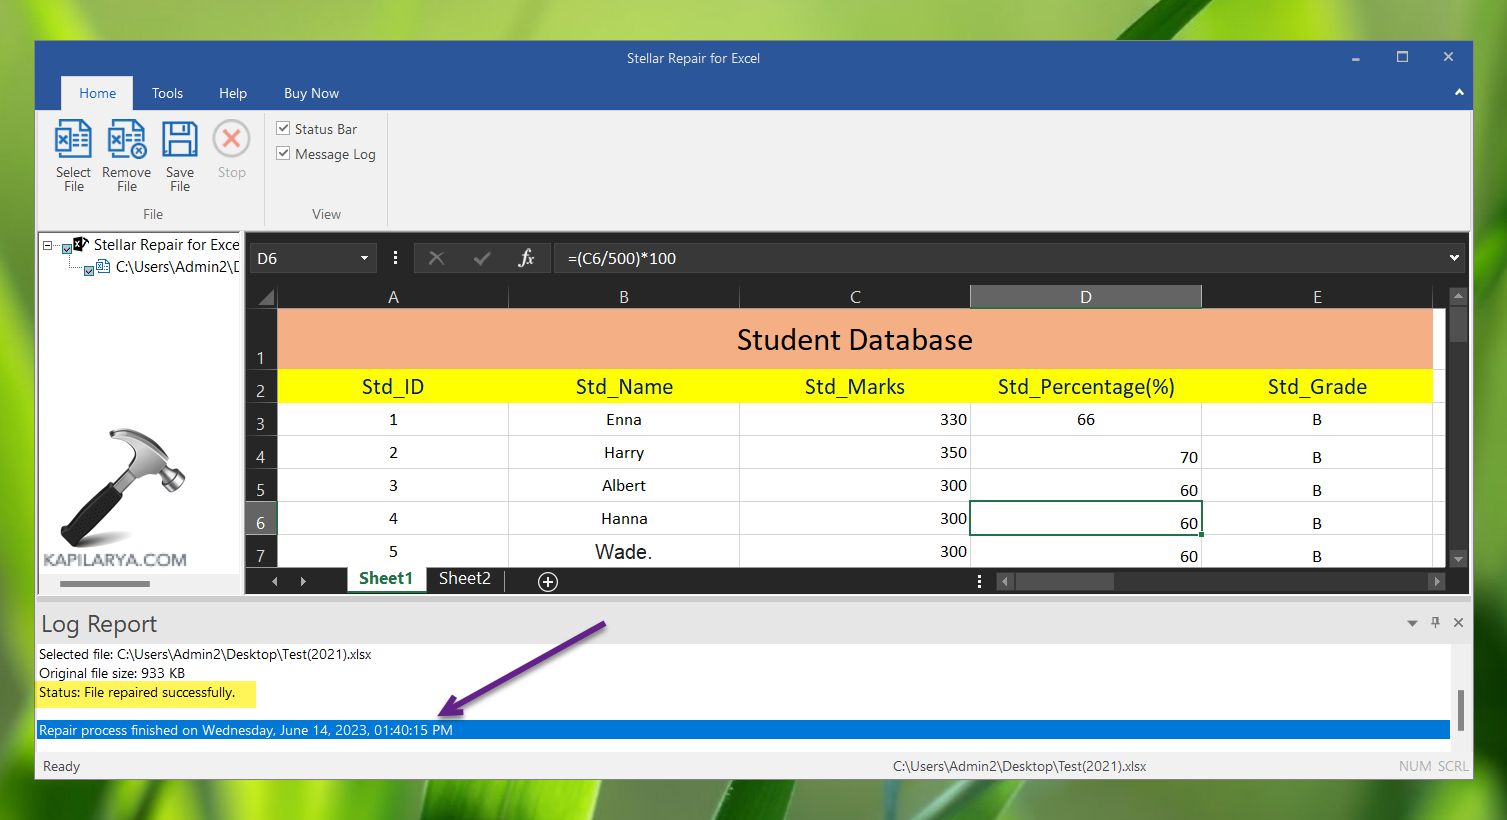Open the Help menu tab

pyautogui.click(x=233, y=93)
